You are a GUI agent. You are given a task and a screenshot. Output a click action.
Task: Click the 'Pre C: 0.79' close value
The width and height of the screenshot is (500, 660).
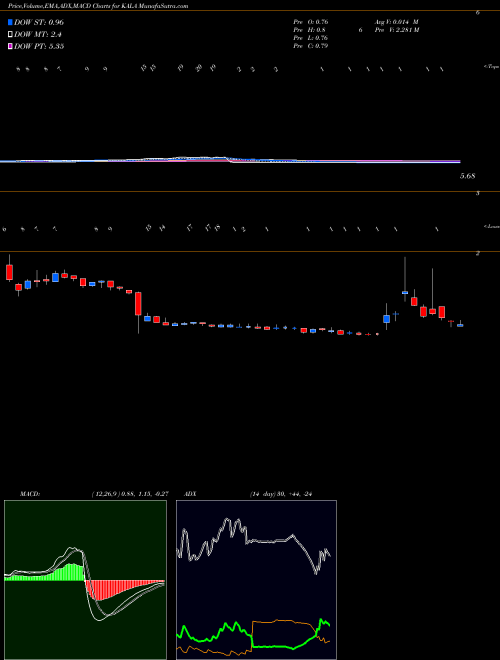click(x=311, y=46)
